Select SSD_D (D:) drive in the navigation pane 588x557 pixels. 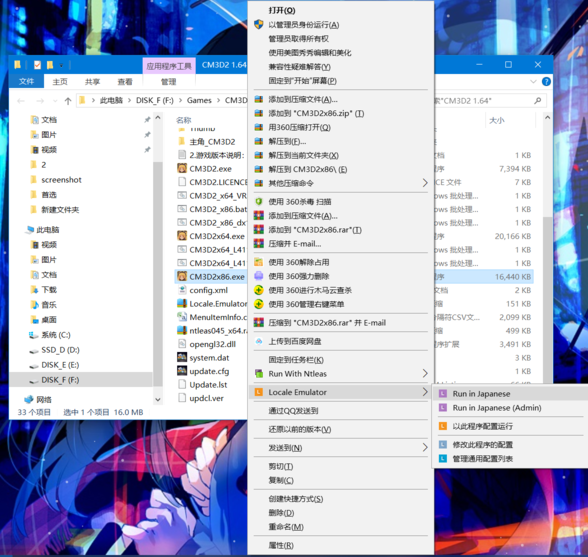[x=60, y=350]
